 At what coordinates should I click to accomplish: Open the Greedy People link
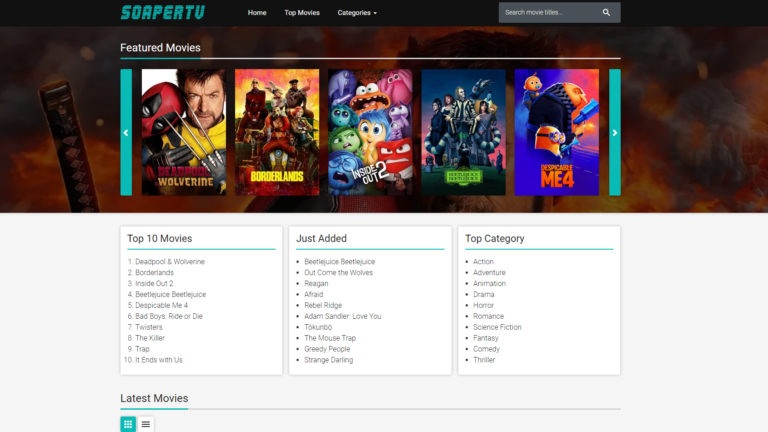pyautogui.click(x=327, y=349)
